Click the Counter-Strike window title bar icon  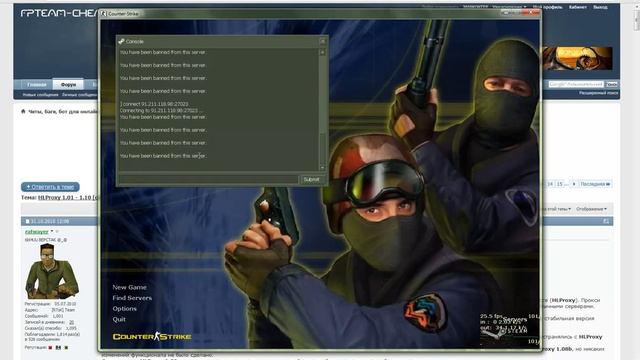(x=104, y=13)
